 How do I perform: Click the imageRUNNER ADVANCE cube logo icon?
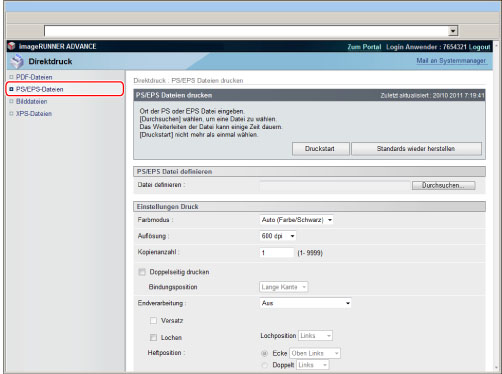(12, 46)
